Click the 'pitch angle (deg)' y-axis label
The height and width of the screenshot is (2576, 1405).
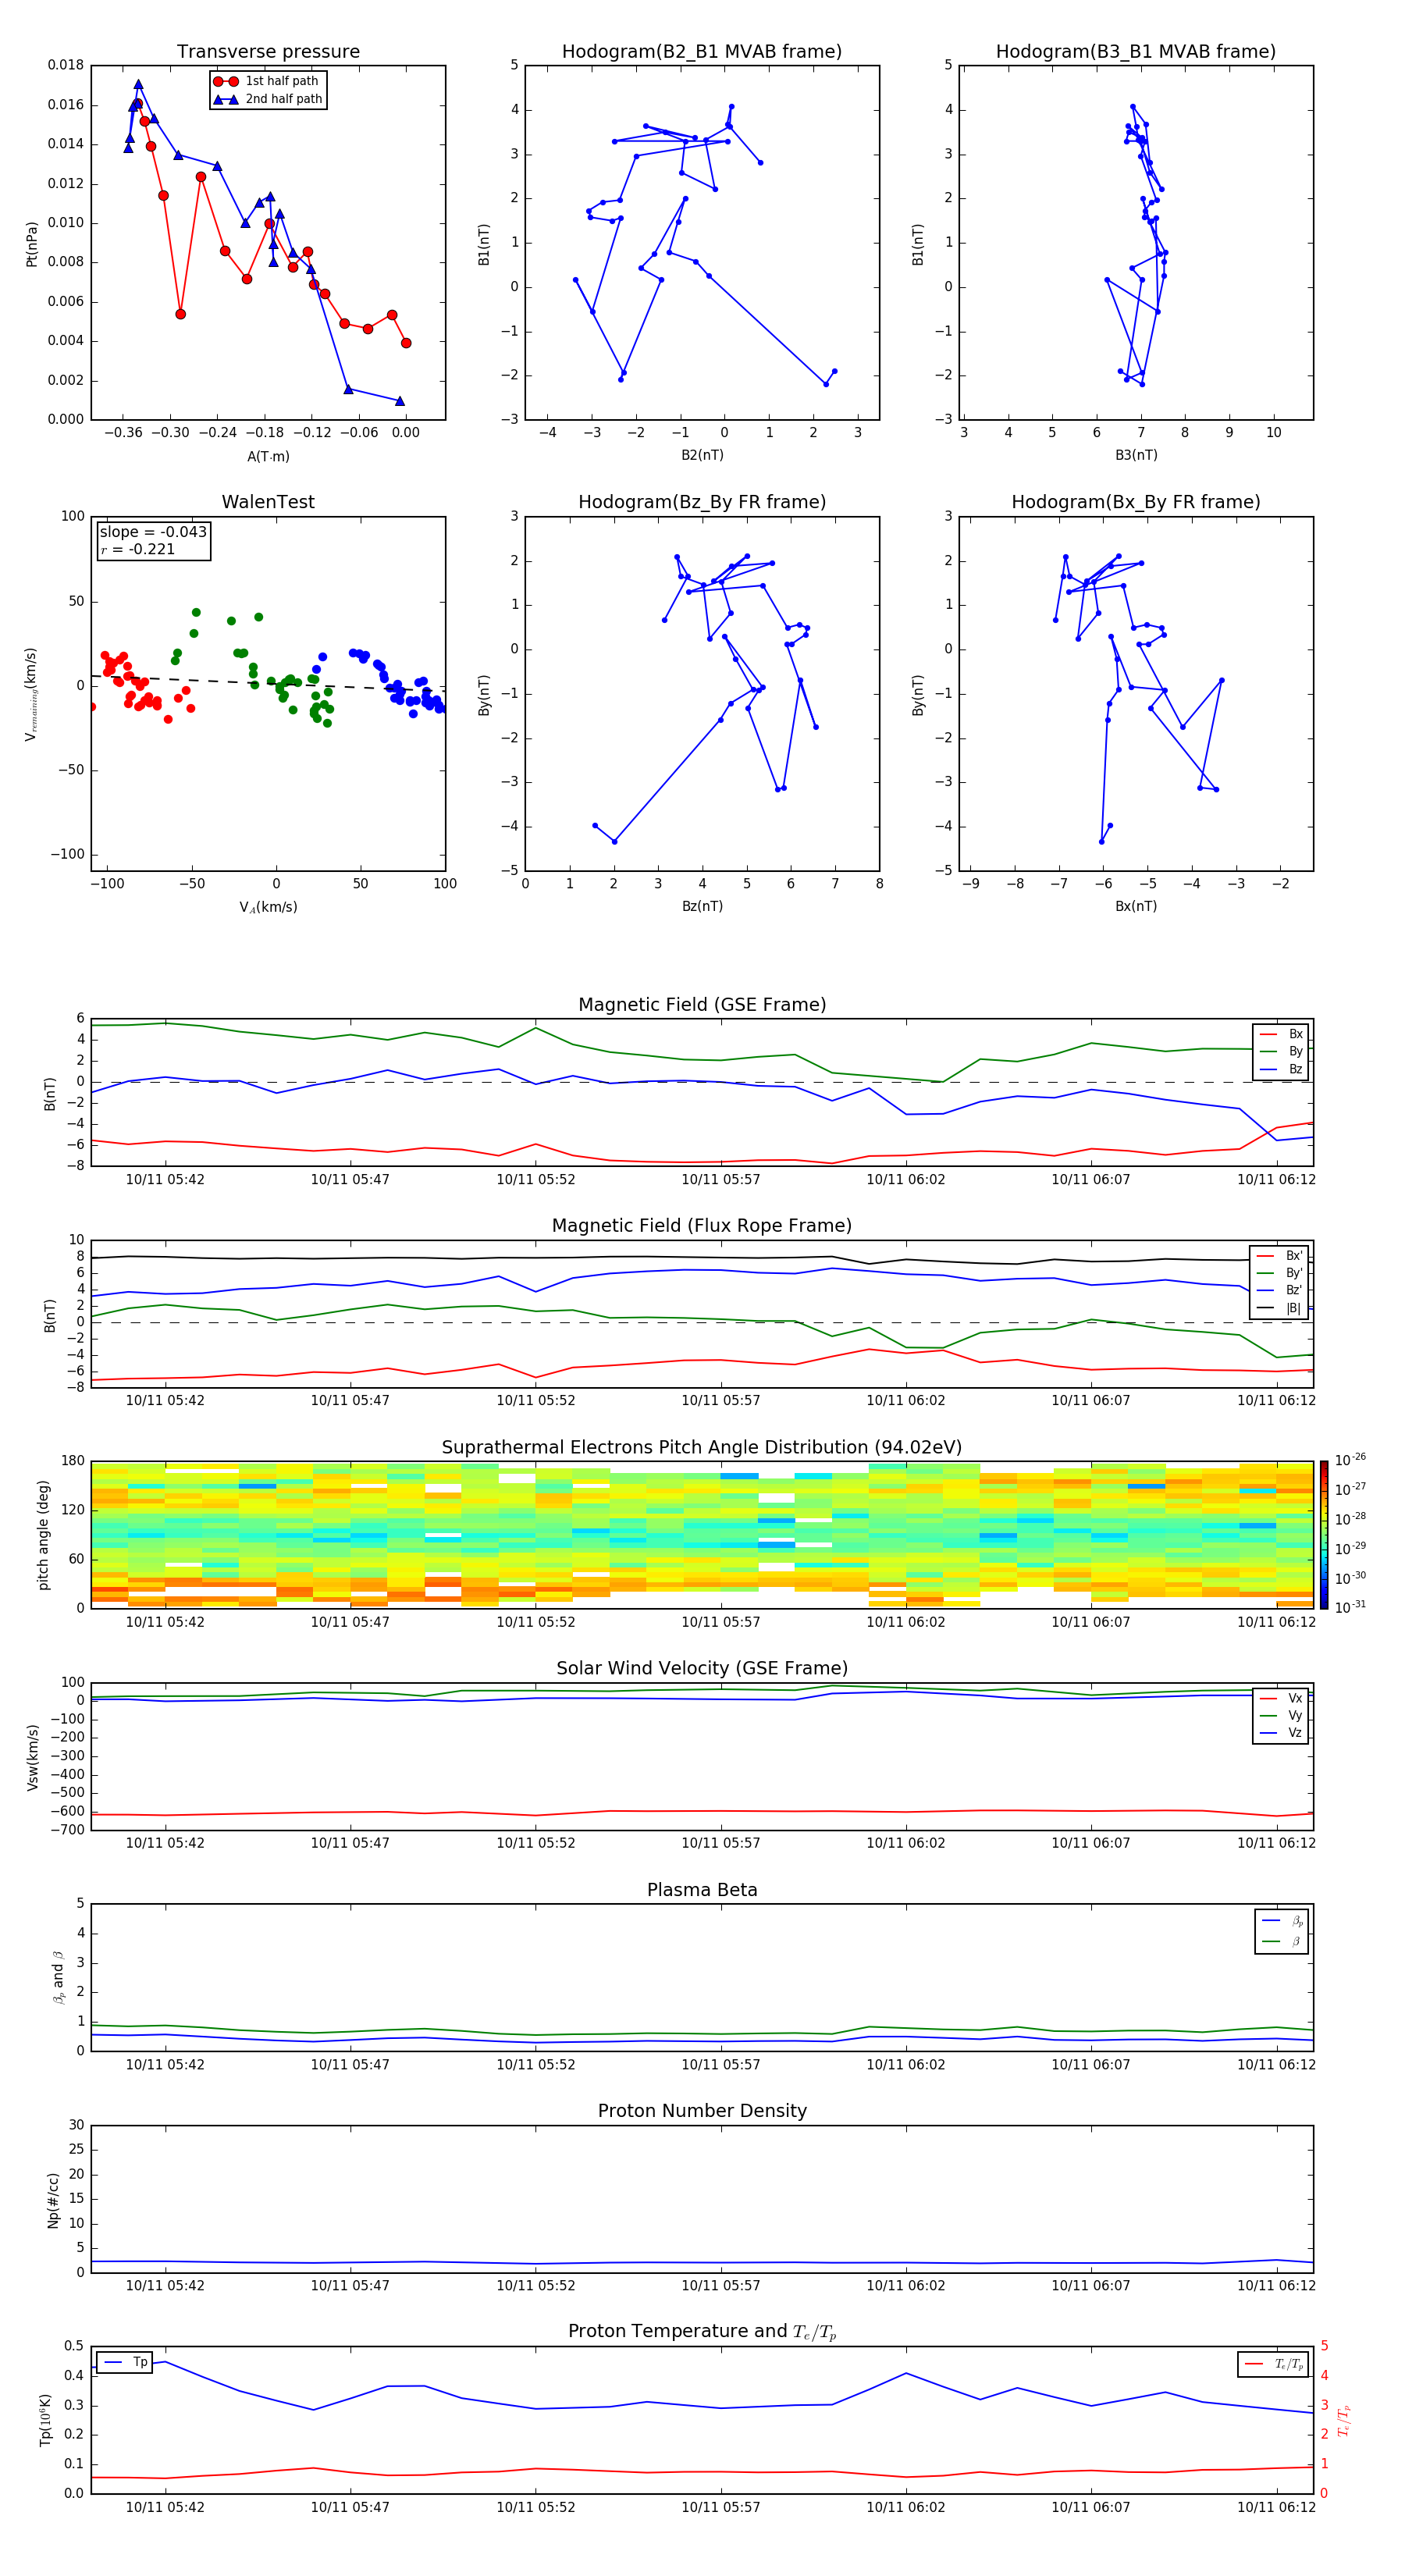pyautogui.click(x=44, y=1536)
